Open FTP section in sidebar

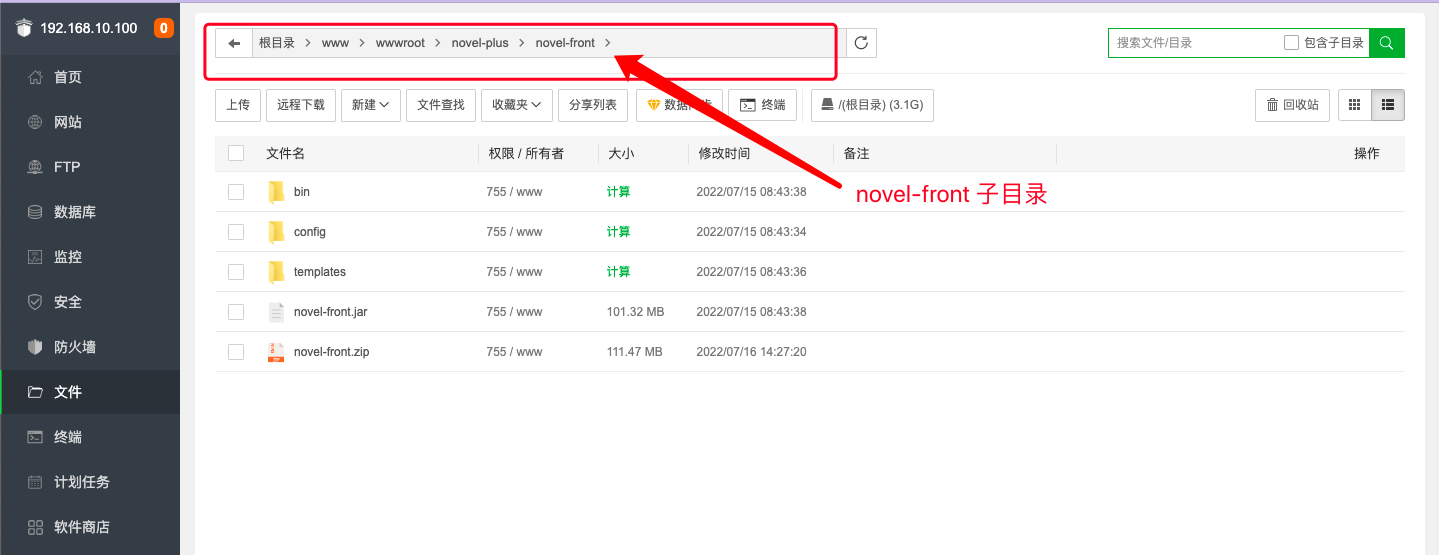[90, 167]
